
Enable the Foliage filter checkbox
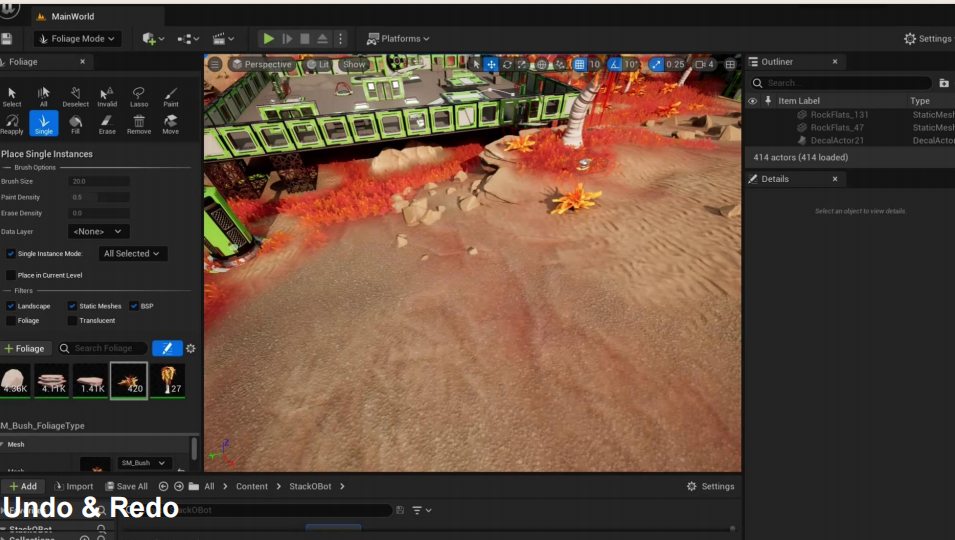[x=11, y=321]
